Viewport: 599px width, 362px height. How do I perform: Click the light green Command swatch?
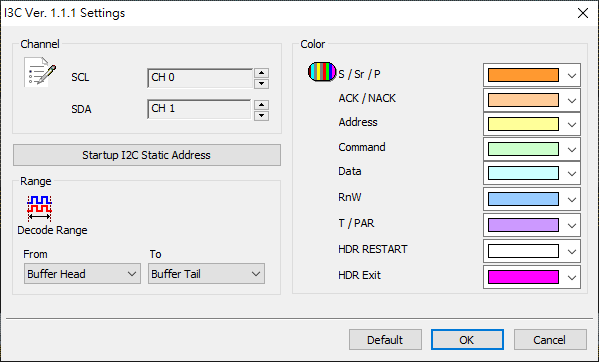pyautogui.click(x=523, y=149)
